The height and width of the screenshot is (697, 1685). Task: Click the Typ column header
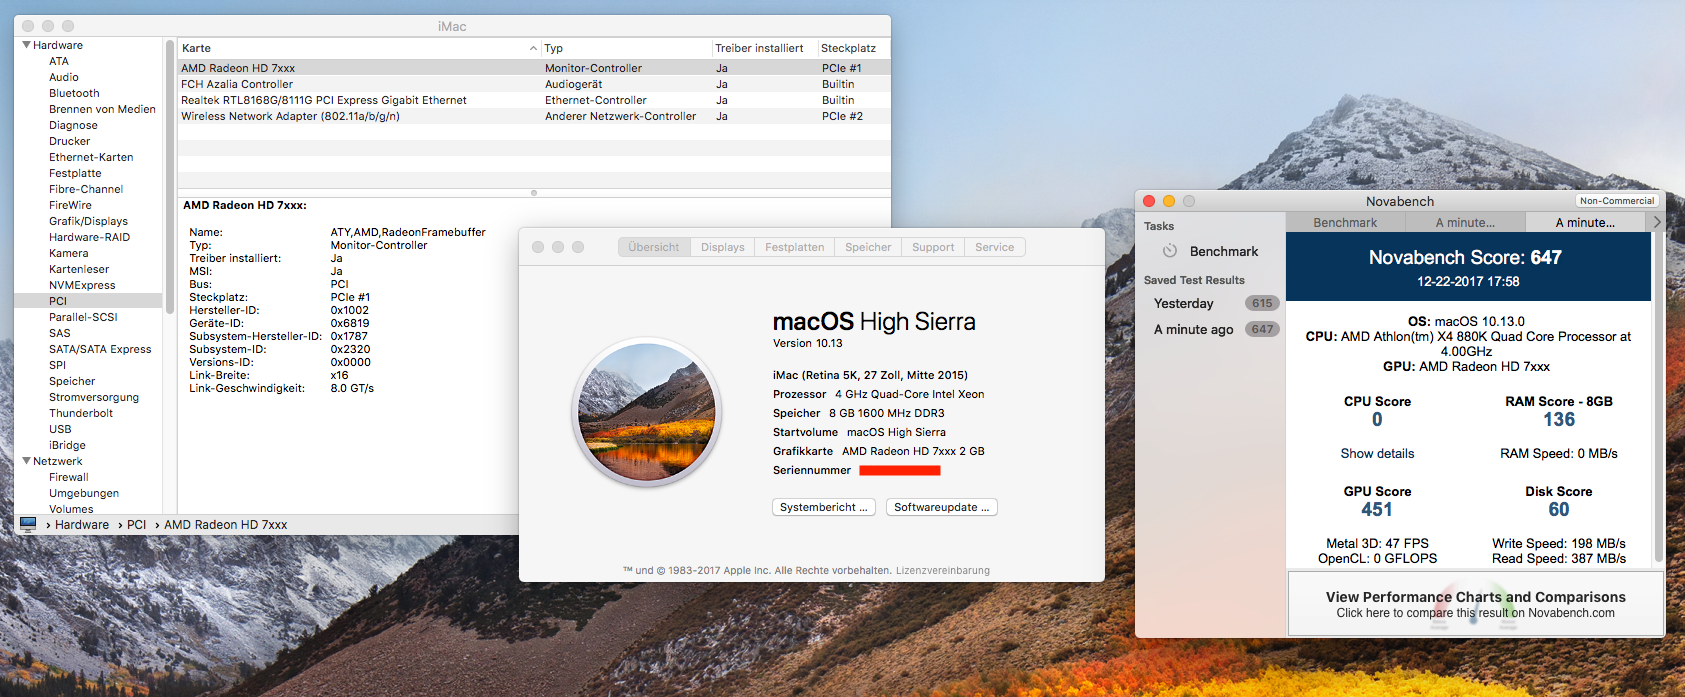pos(626,48)
